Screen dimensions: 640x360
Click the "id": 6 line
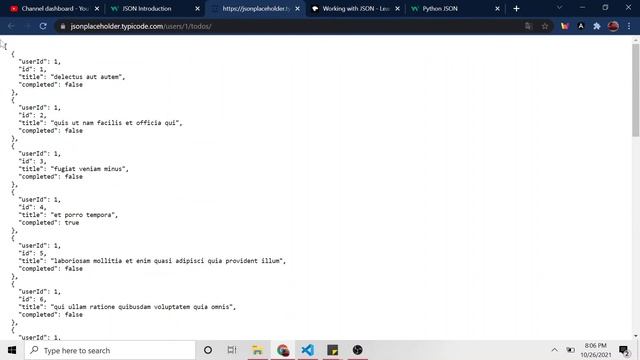click(x=33, y=299)
